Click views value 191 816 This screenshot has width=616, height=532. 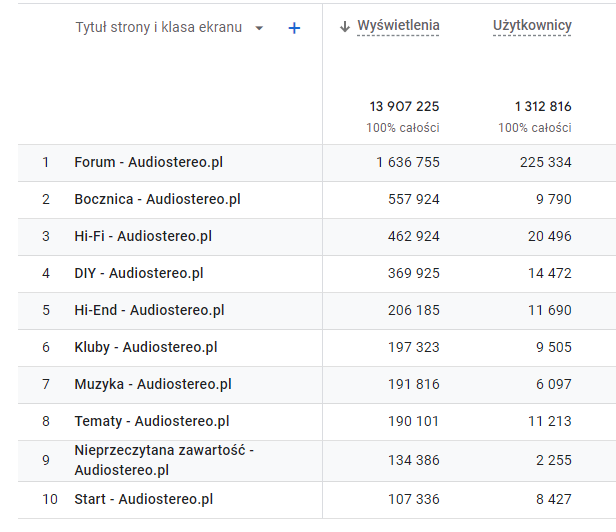(414, 384)
